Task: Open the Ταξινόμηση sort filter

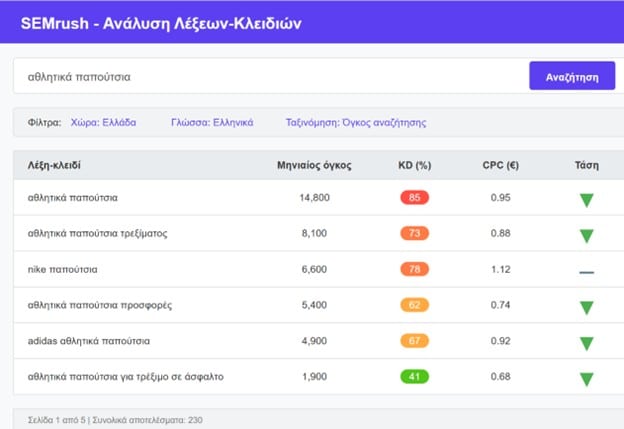Action: 355,123
